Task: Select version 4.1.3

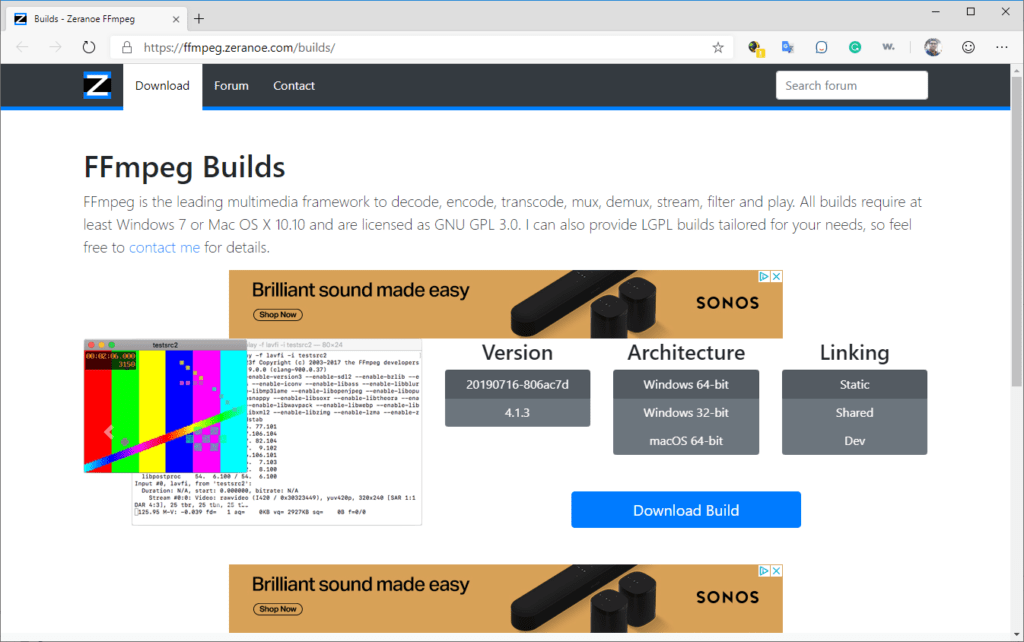Action: coord(517,413)
